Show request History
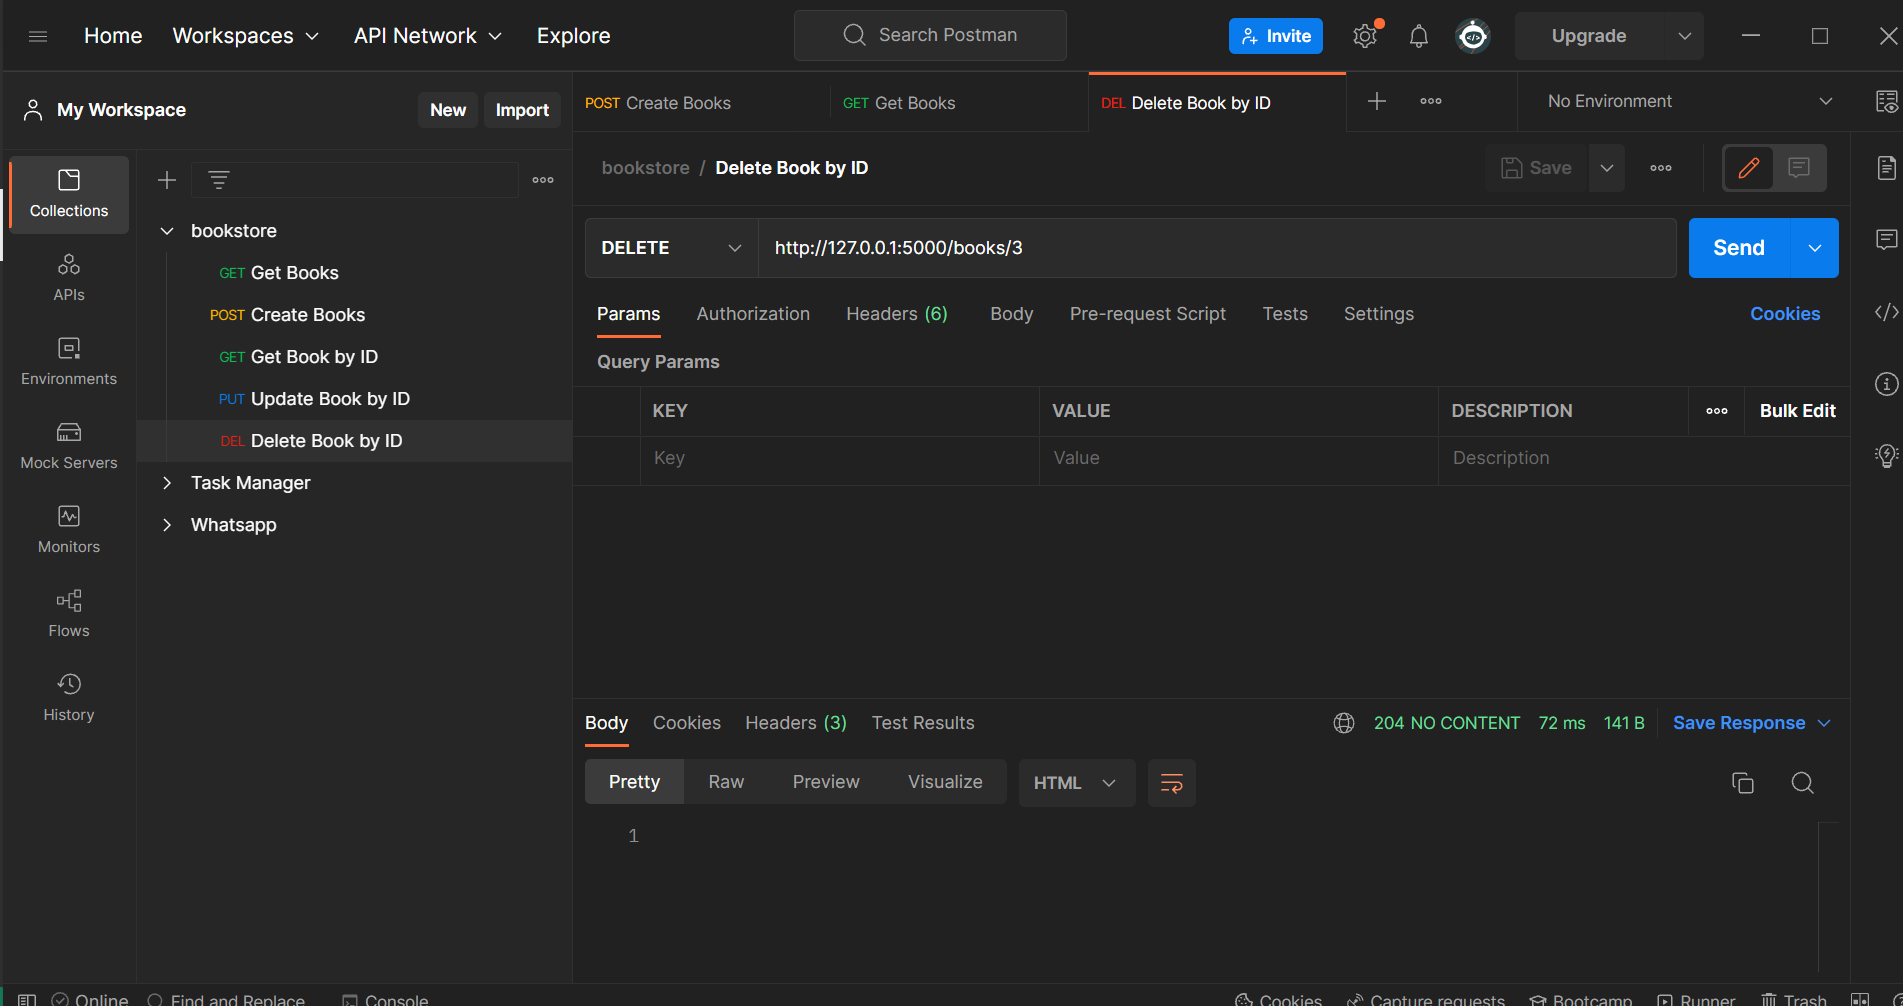1903x1006 pixels. click(68, 697)
